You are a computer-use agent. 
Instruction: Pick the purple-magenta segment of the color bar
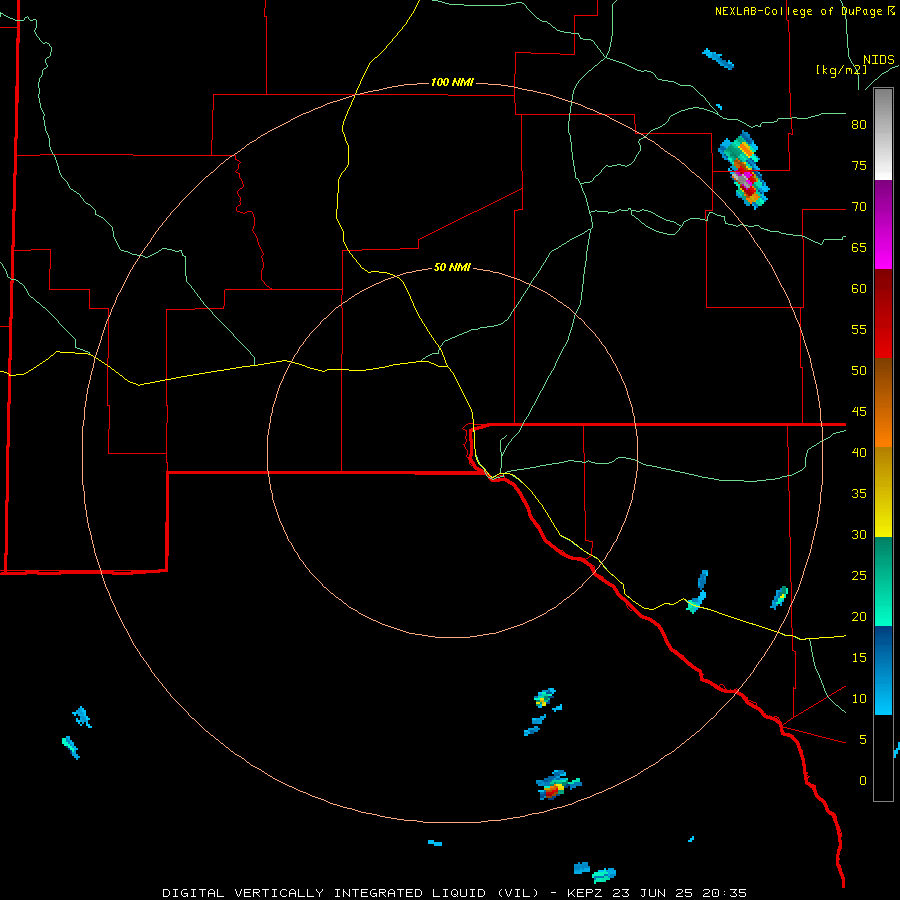pos(883,224)
